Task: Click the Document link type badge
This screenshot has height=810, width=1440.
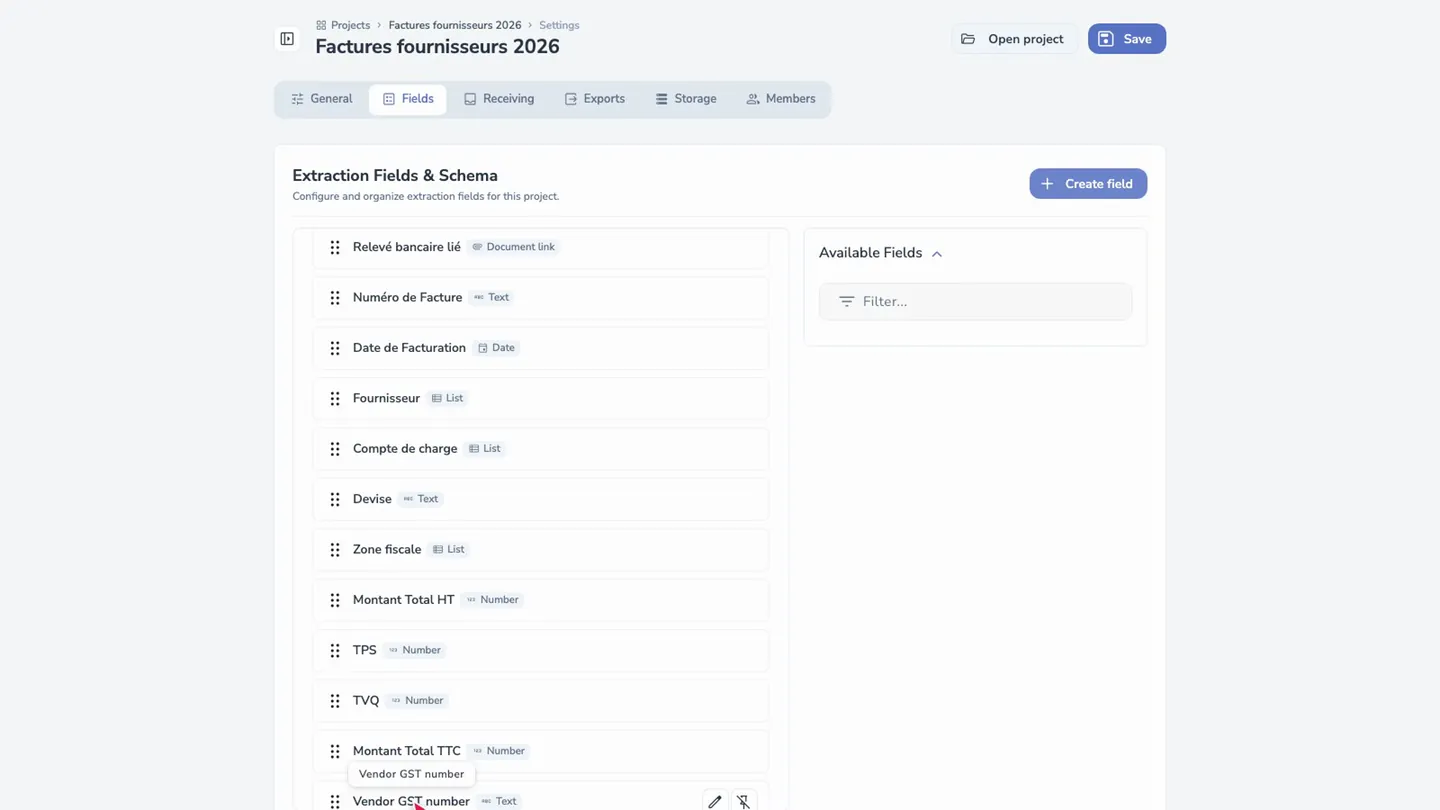Action: 514,247
